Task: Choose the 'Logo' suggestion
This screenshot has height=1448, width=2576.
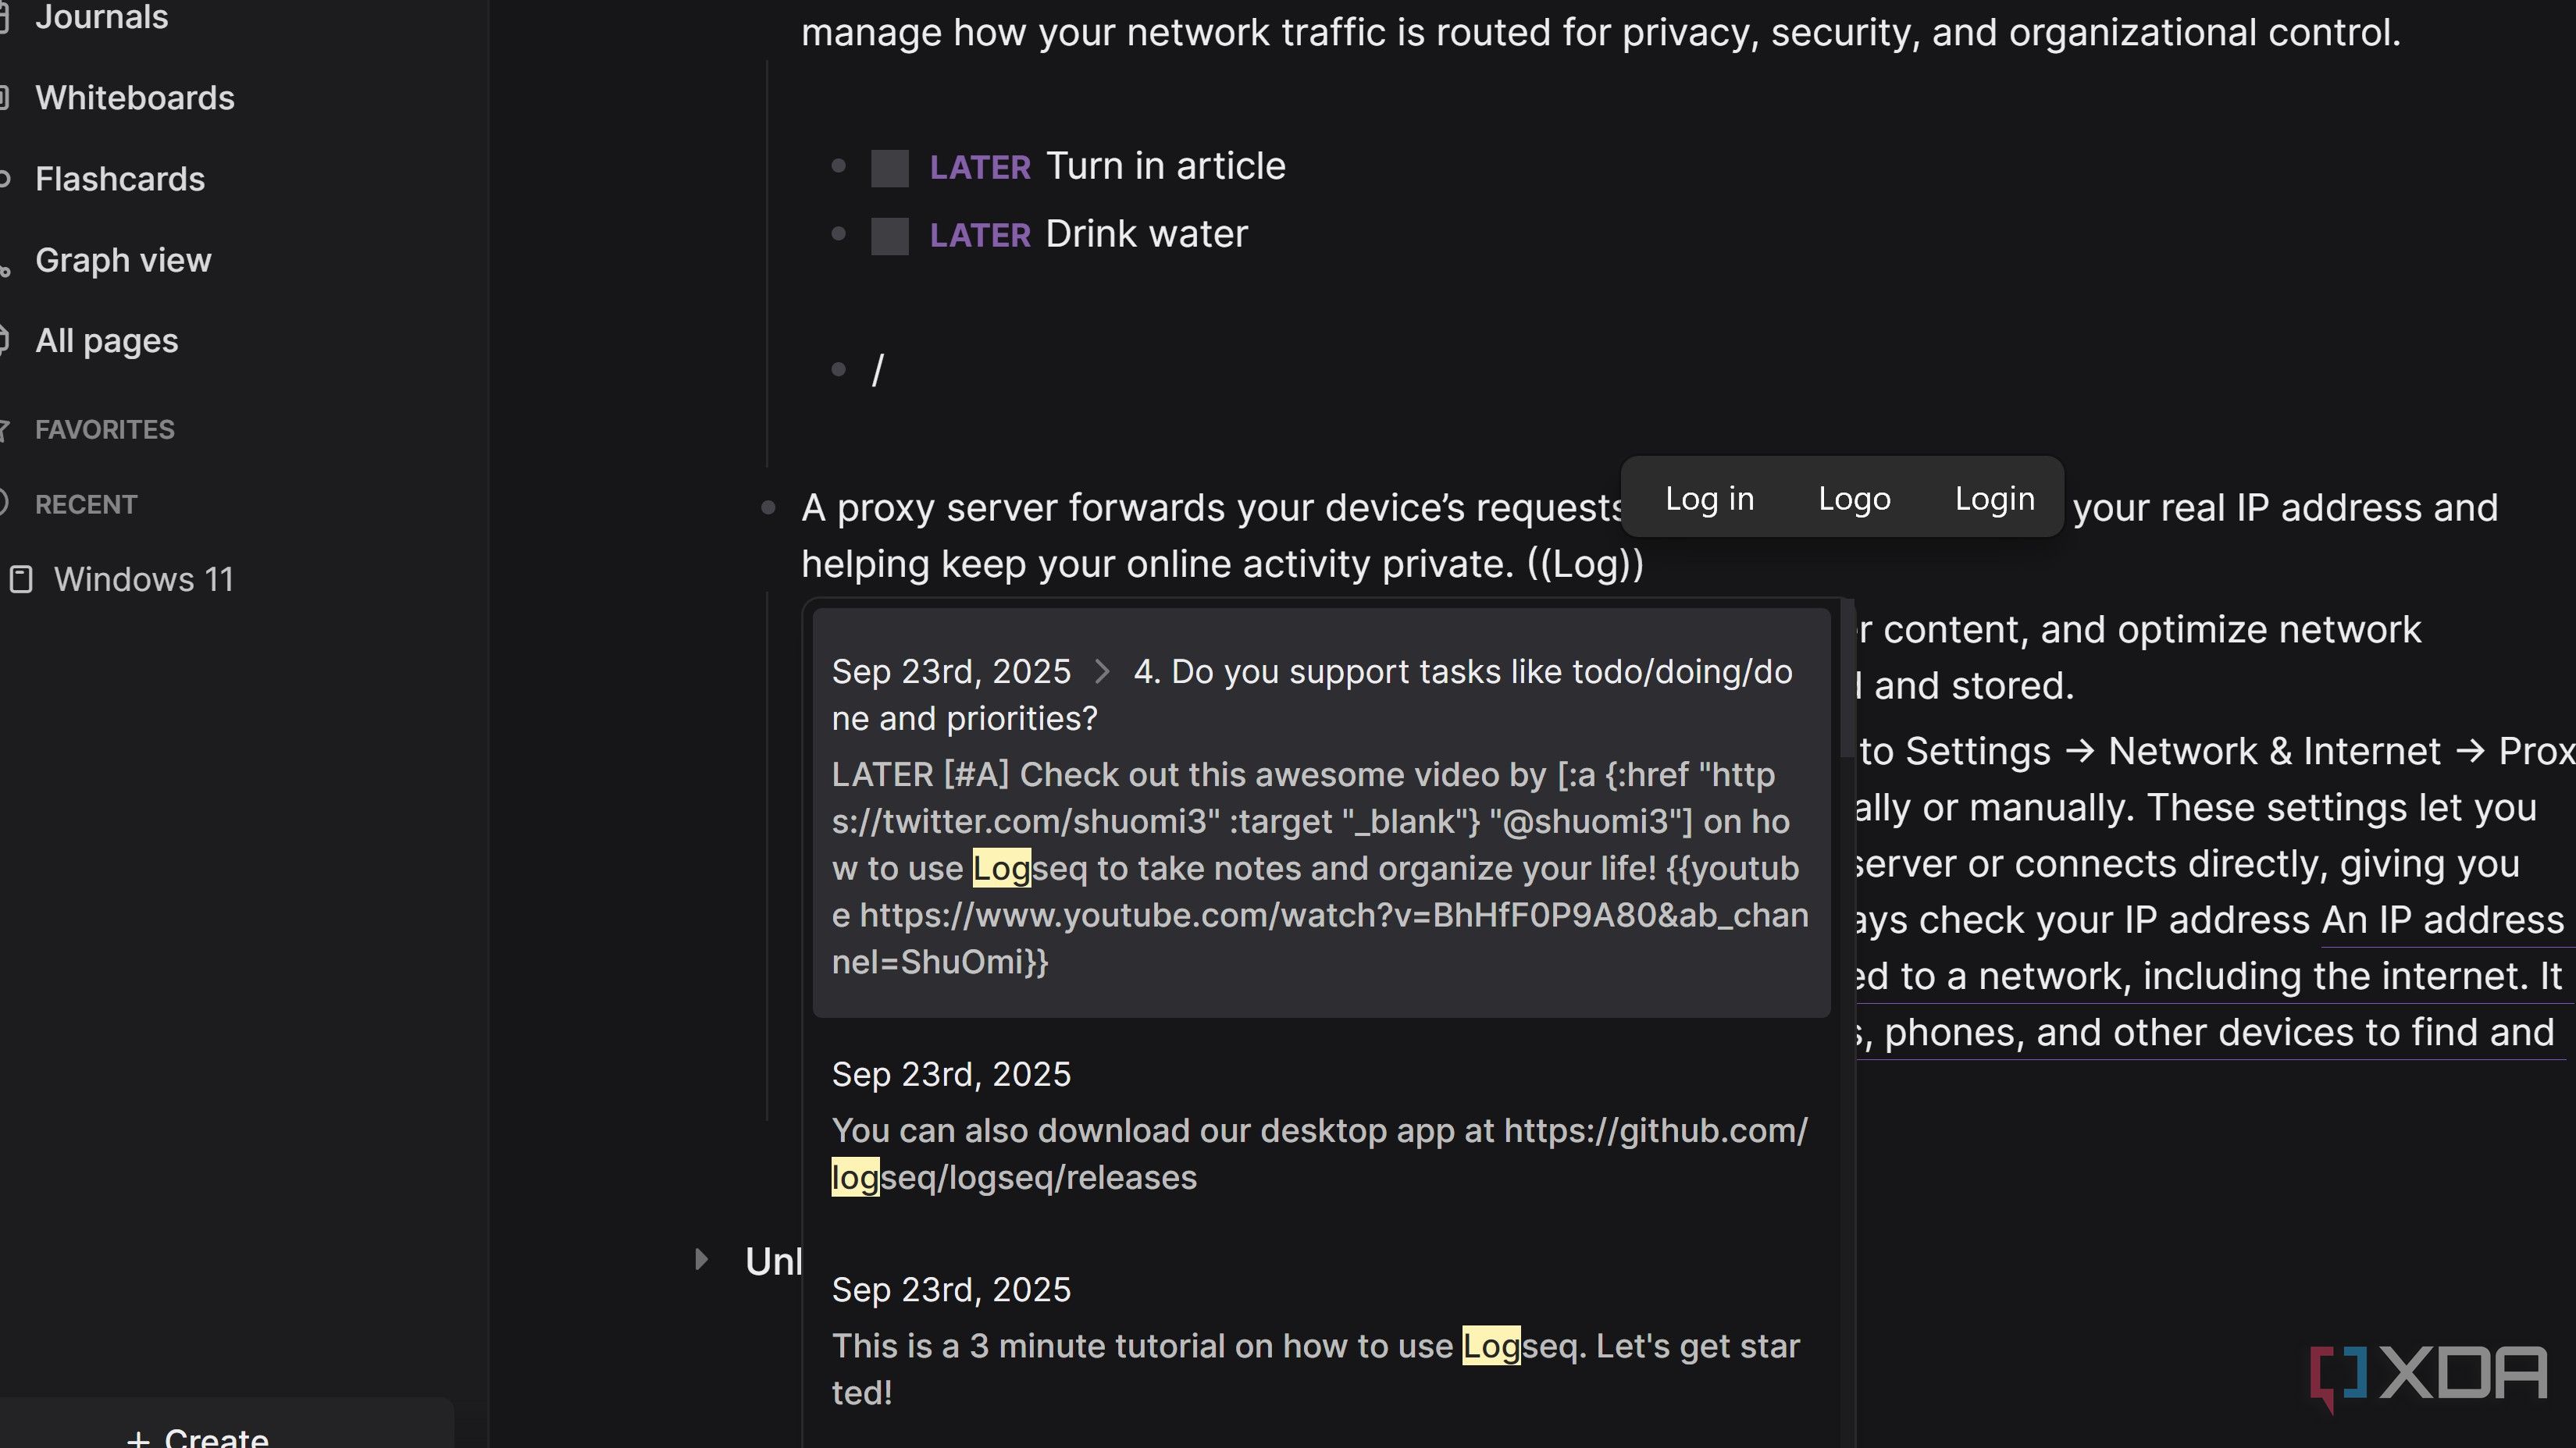Action: tap(1854, 498)
